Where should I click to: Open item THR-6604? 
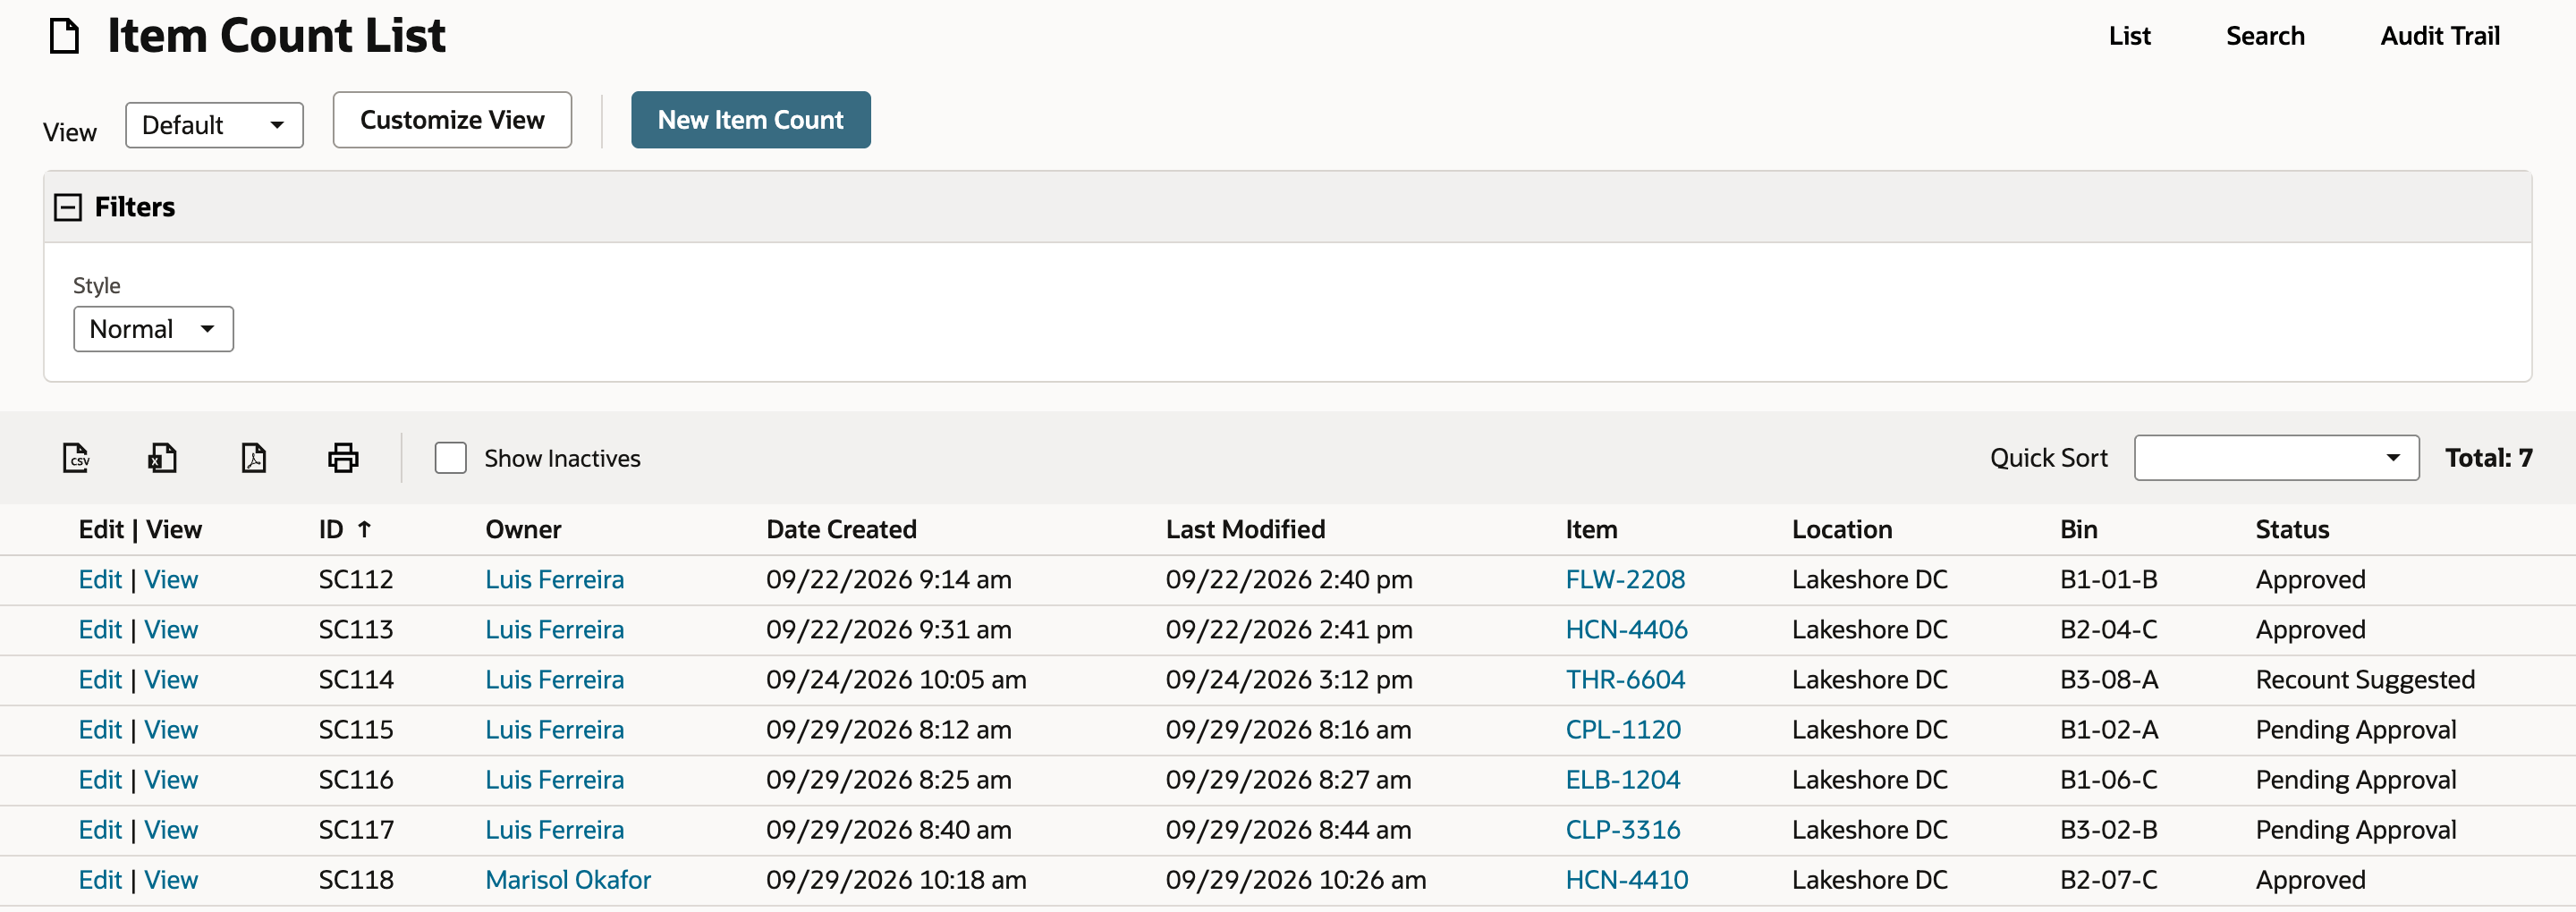click(x=1625, y=680)
